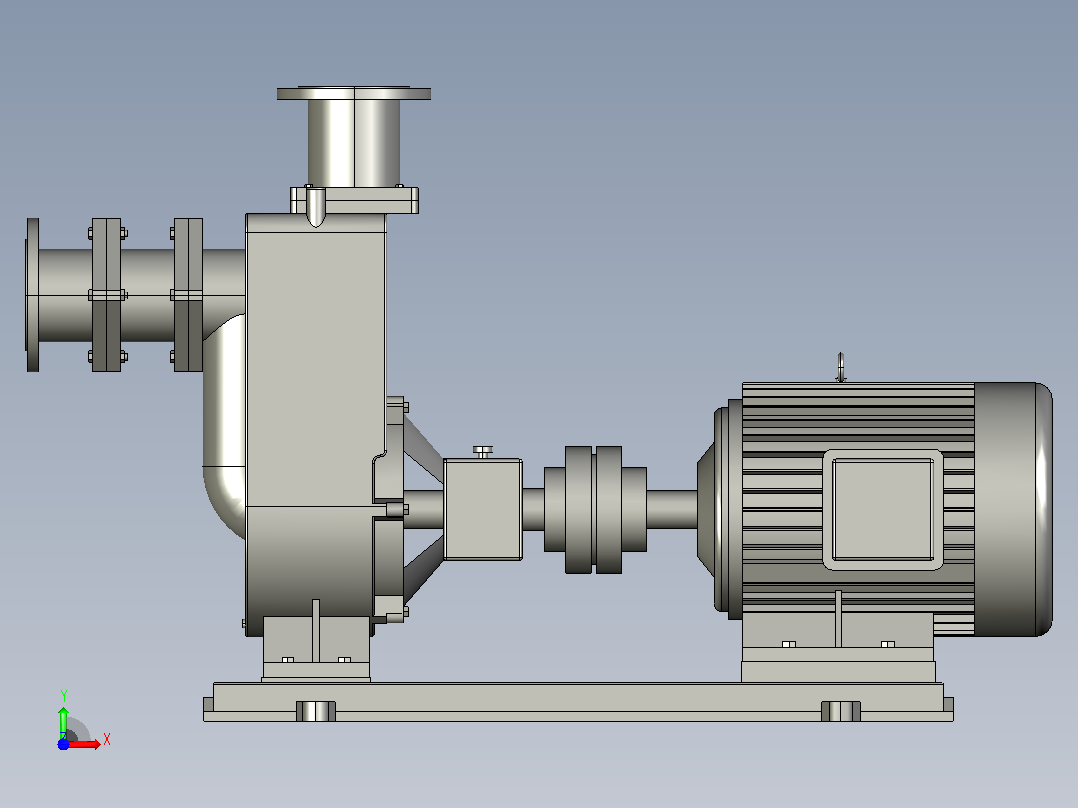Click the green Y axis arrow of the triad
The image size is (1078, 808).
coord(63,722)
